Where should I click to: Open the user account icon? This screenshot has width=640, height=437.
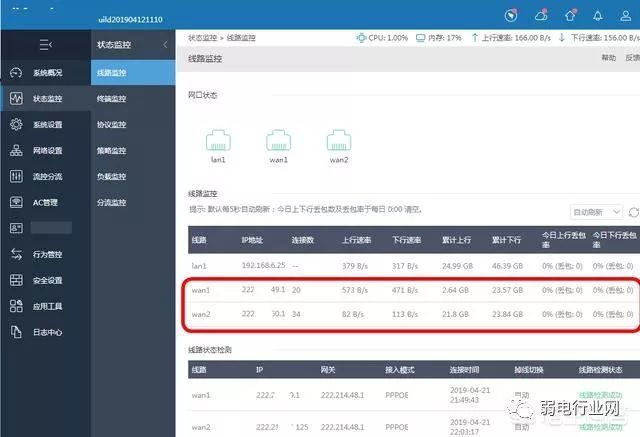(x=626, y=16)
